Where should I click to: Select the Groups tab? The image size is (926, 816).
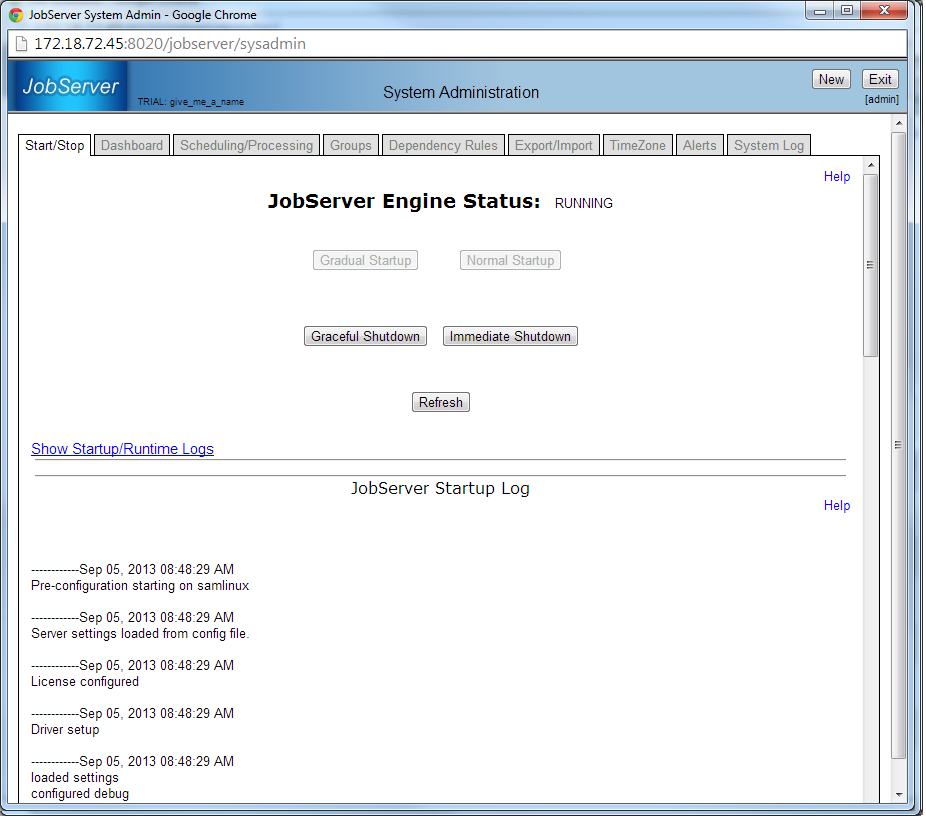[351, 145]
